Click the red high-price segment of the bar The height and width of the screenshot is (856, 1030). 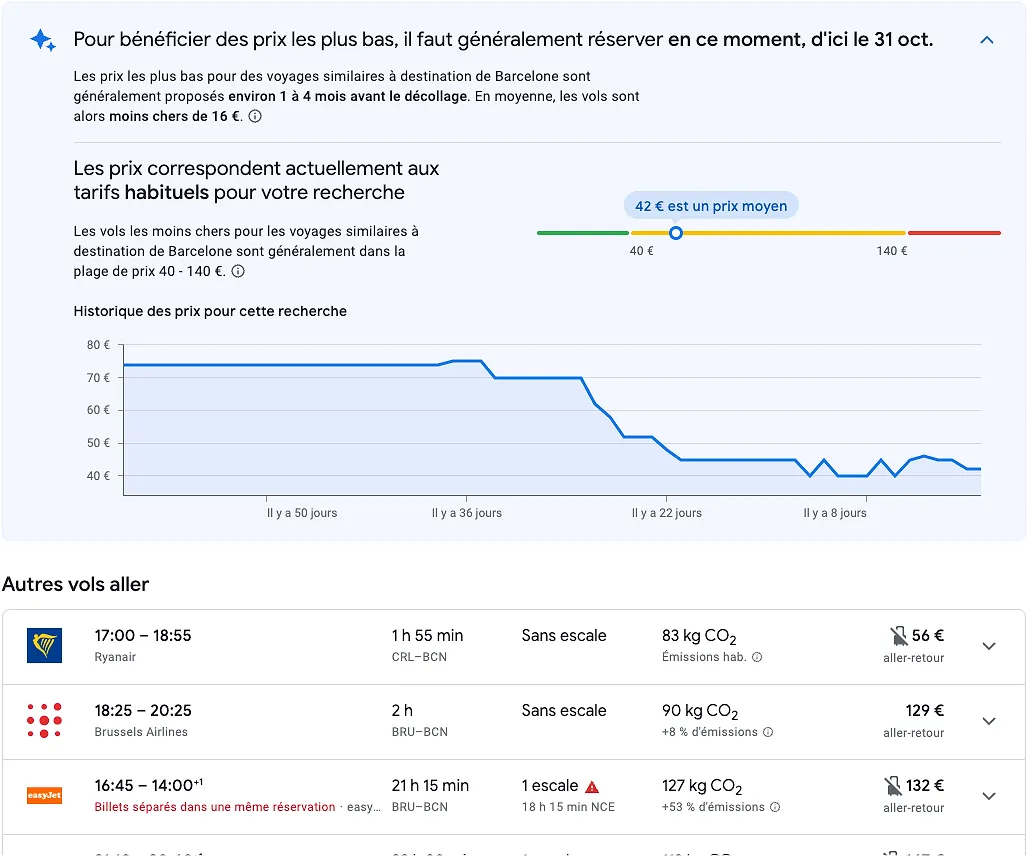pyautogui.click(x=954, y=233)
